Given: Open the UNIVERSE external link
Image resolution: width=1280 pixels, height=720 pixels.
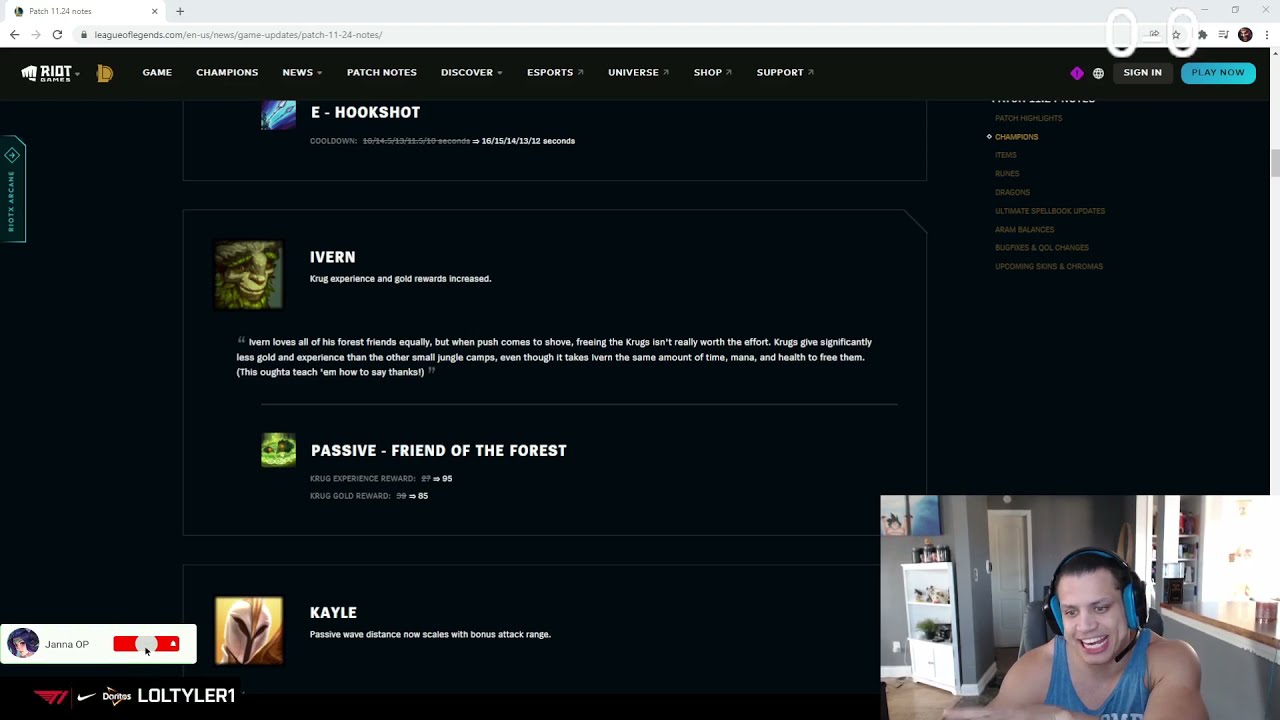Looking at the screenshot, I should [638, 73].
